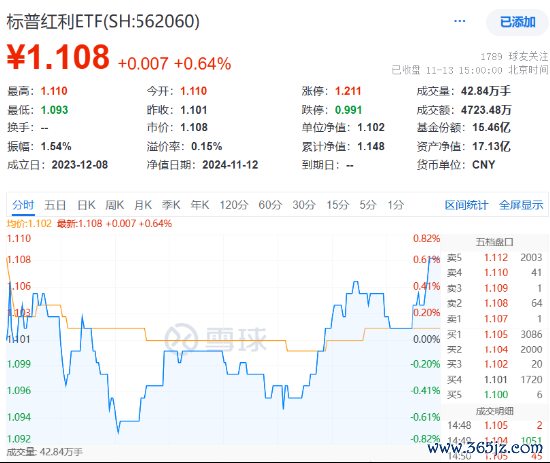Select the 卖5 1.112 order row
Image resolution: width=550 pixels, height=463 pixels.
pyautogui.click(x=495, y=258)
